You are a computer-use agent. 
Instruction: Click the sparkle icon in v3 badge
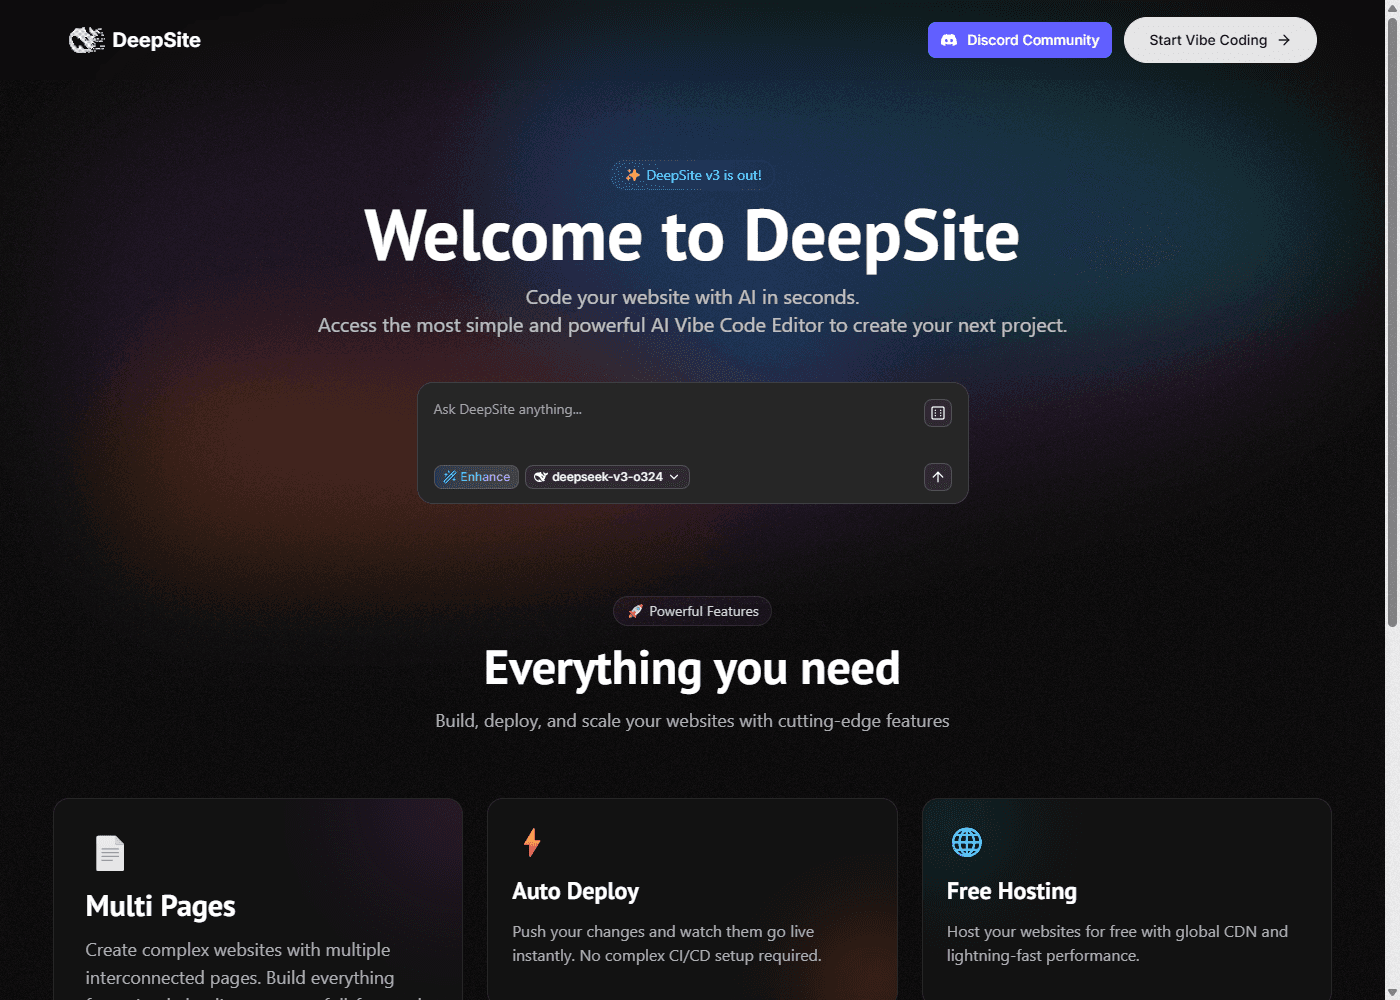click(x=632, y=175)
